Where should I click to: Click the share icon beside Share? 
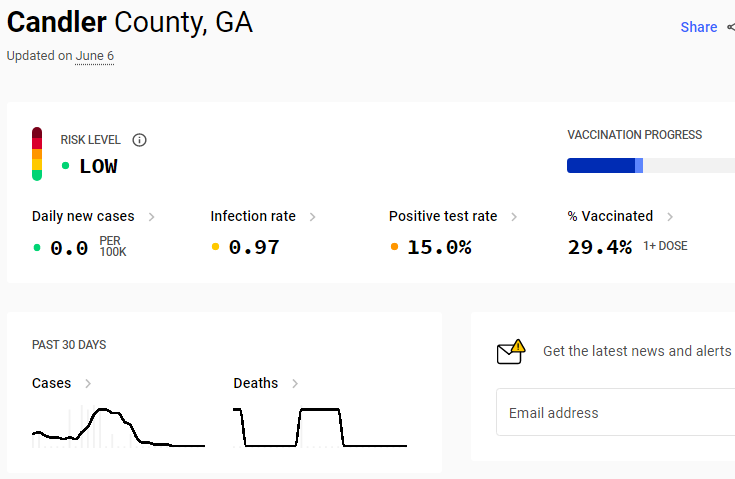tap(731, 27)
